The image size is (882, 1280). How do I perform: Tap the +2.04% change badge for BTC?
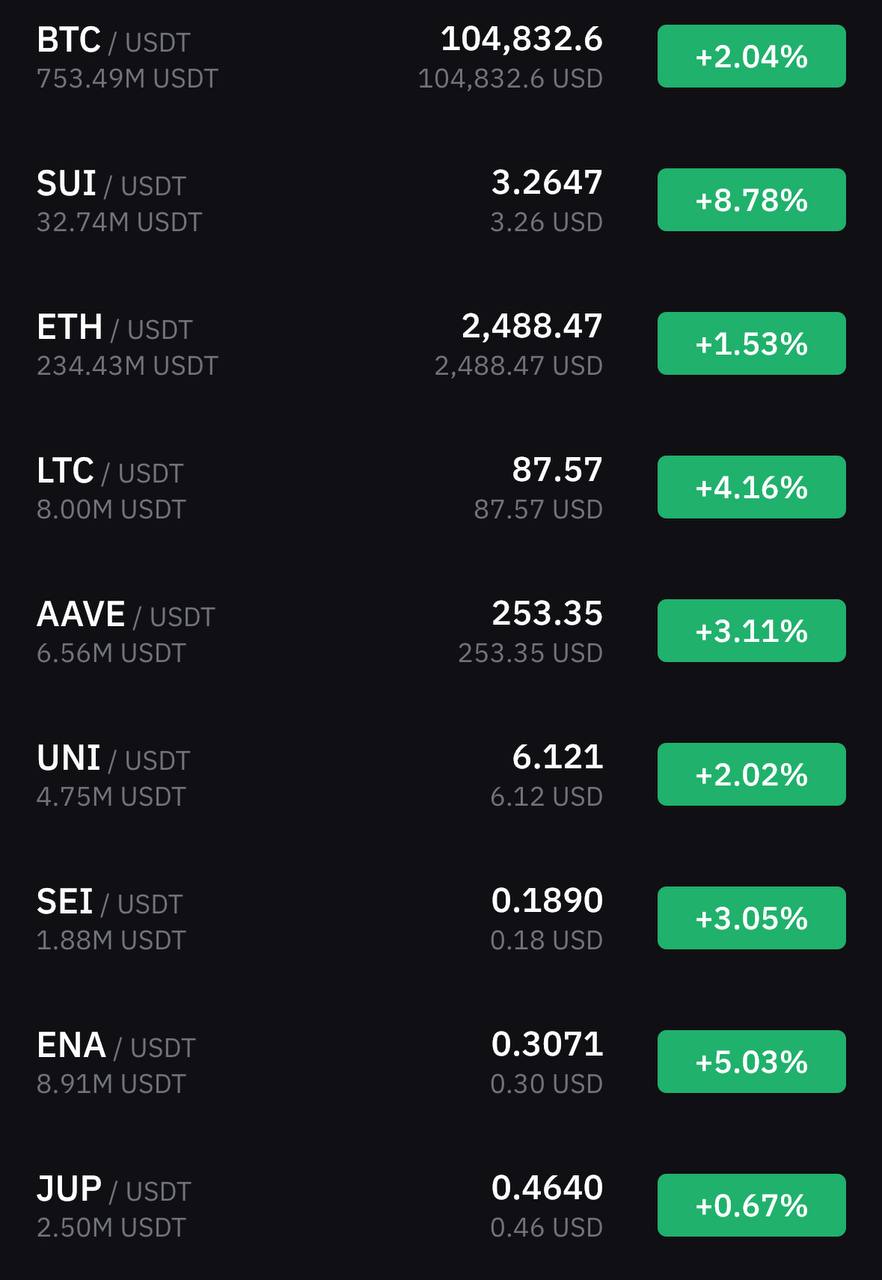(751, 57)
